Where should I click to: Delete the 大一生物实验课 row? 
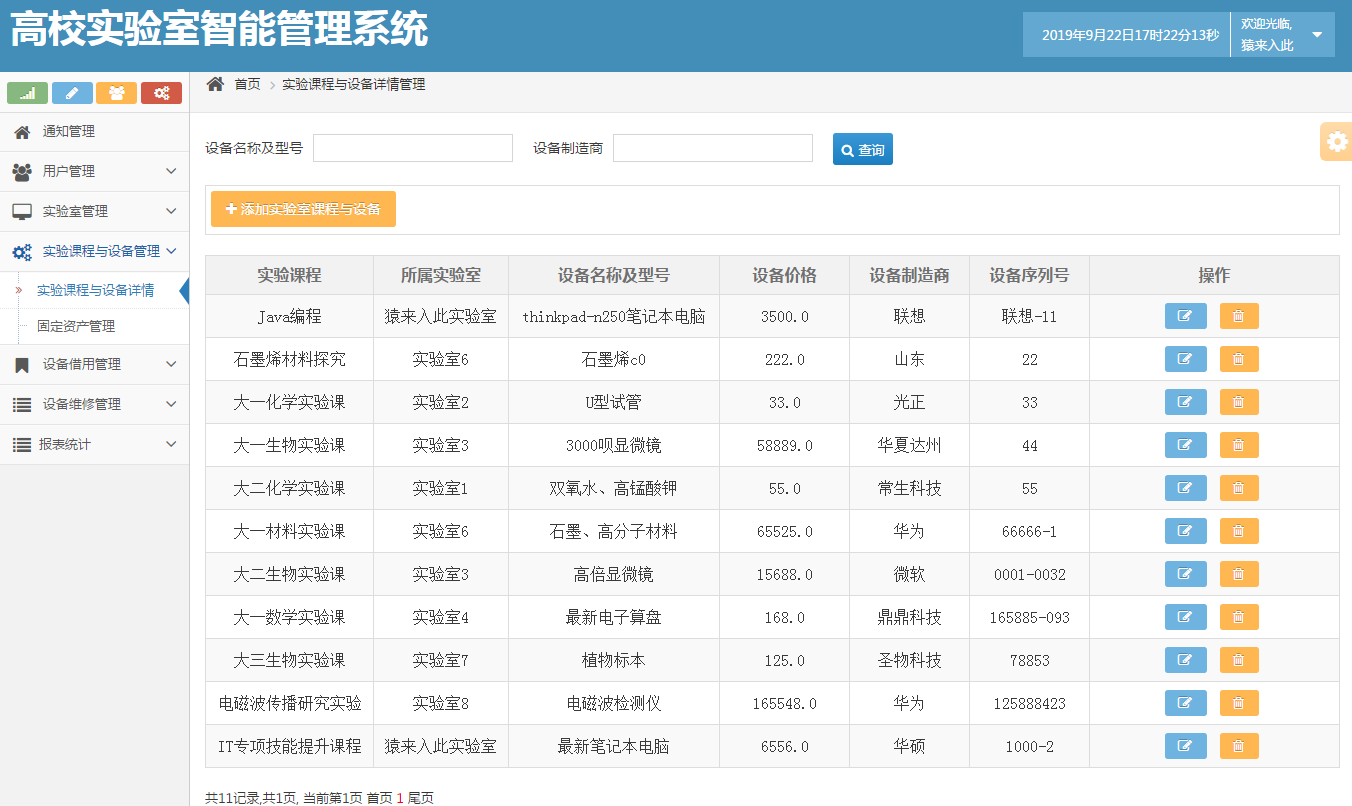(x=1239, y=445)
